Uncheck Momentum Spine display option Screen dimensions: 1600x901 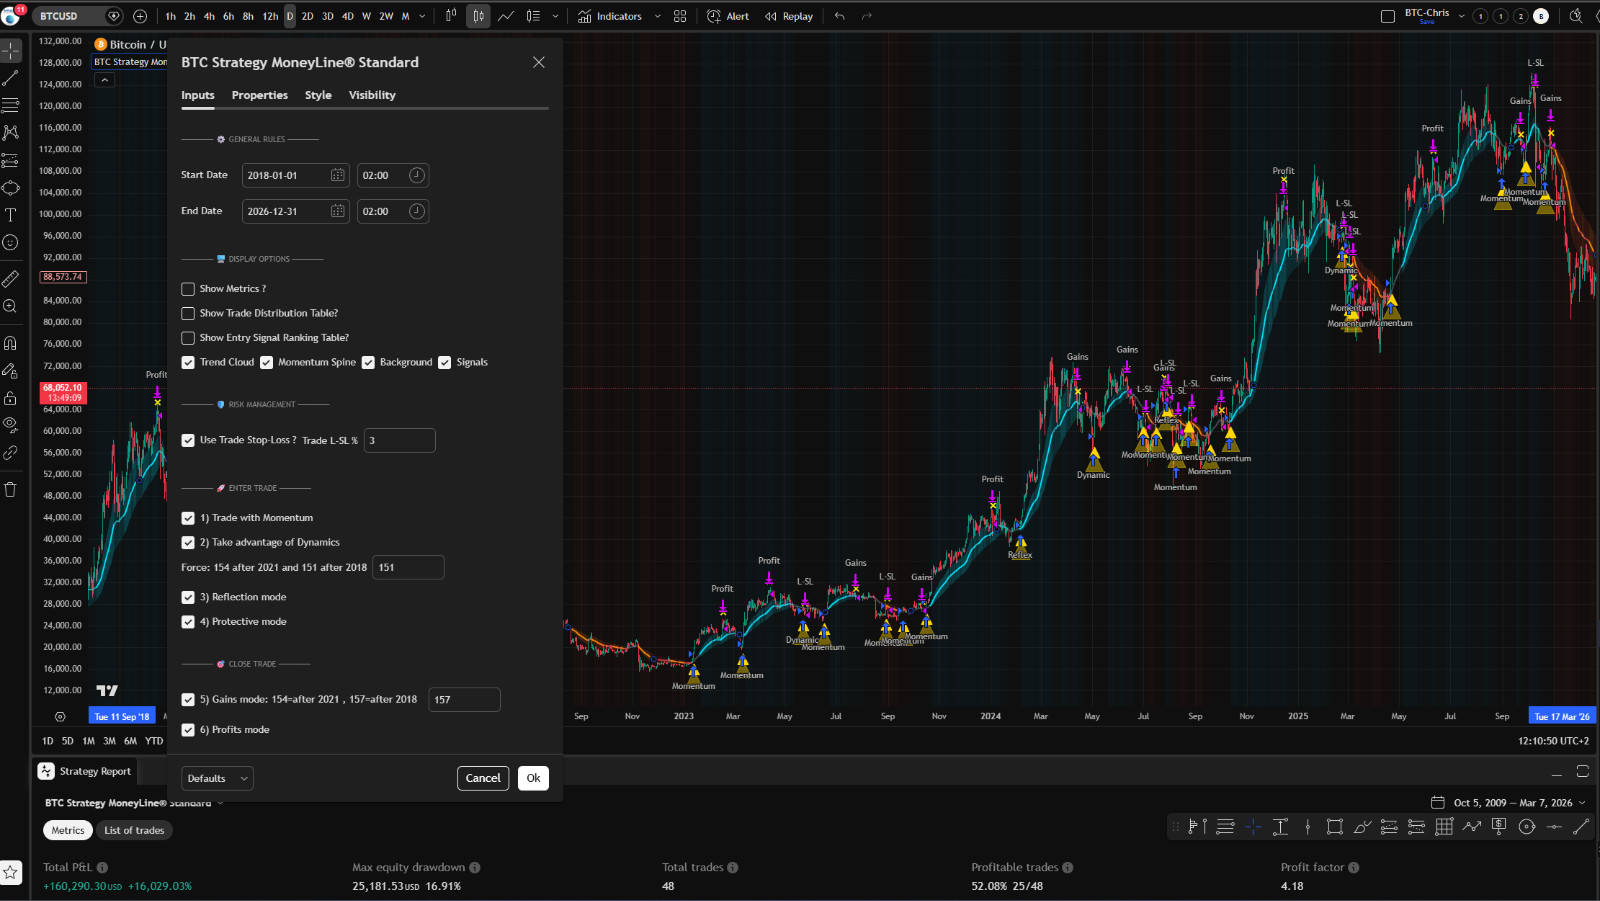coord(266,362)
